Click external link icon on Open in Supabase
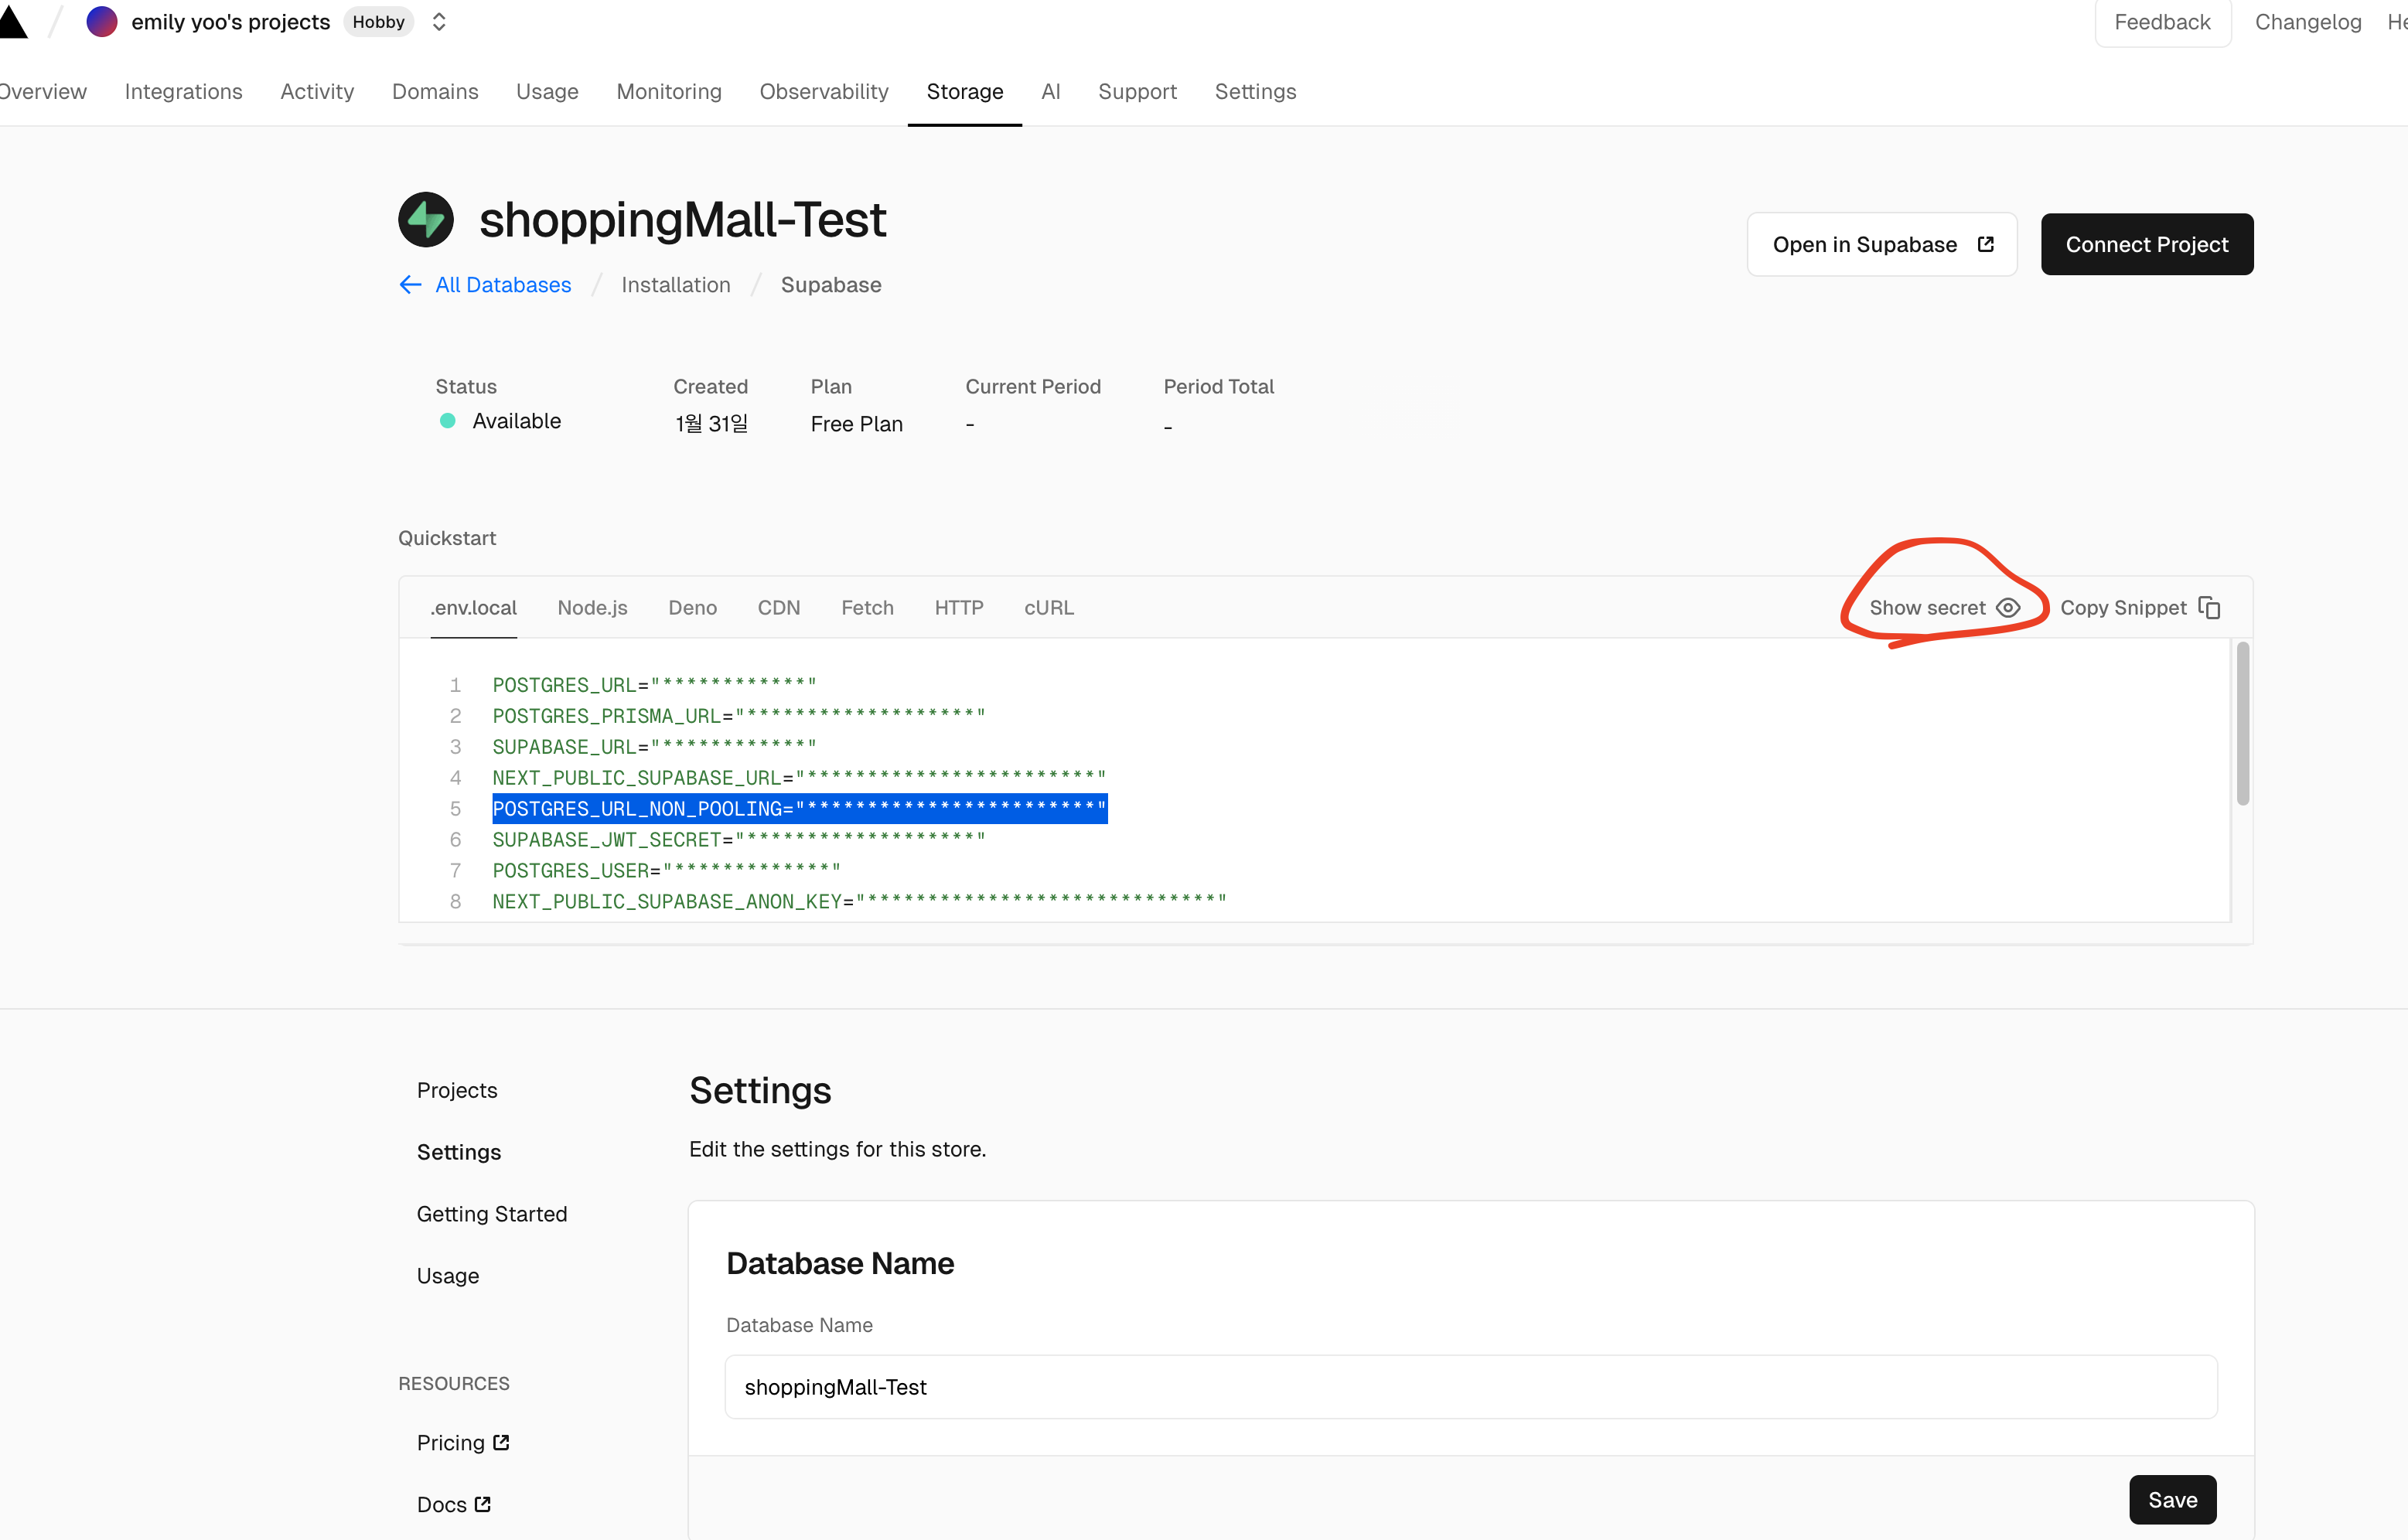Image resolution: width=2408 pixels, height=1540 pixels. click(1986, 244)
